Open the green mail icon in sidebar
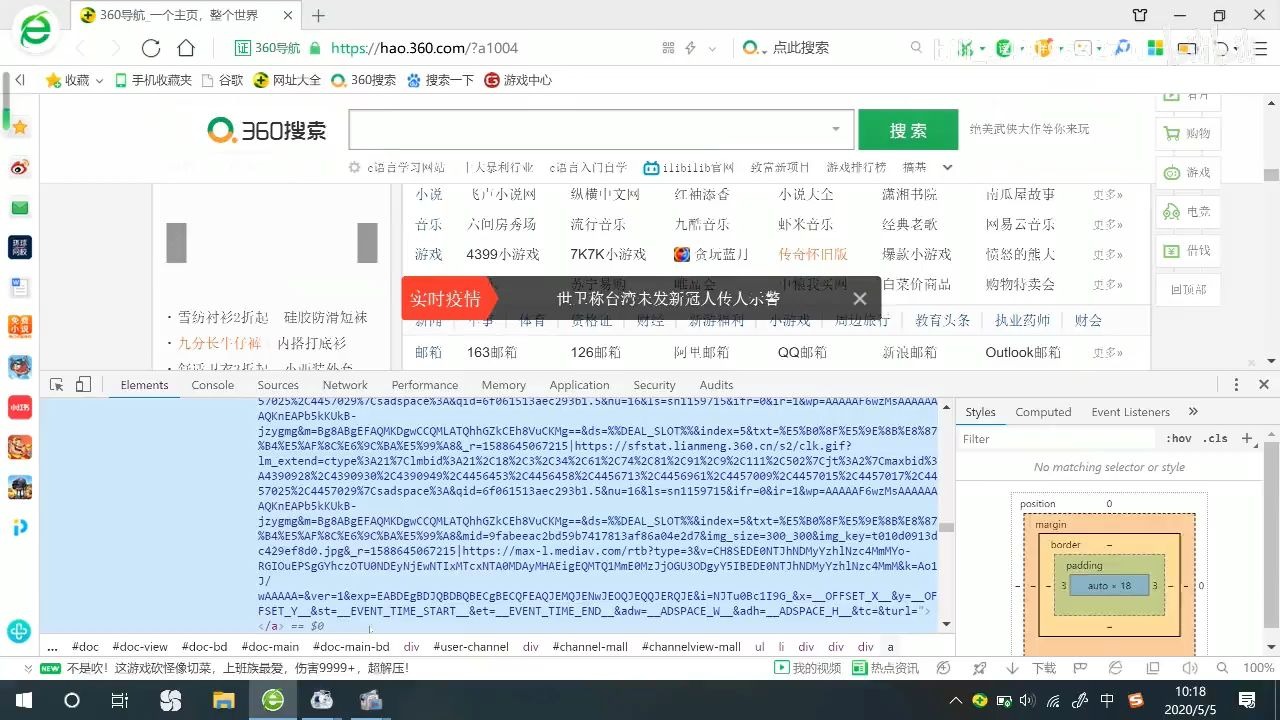The width and height of the screenshot is (1280, 720). click(x=20, y=208)
